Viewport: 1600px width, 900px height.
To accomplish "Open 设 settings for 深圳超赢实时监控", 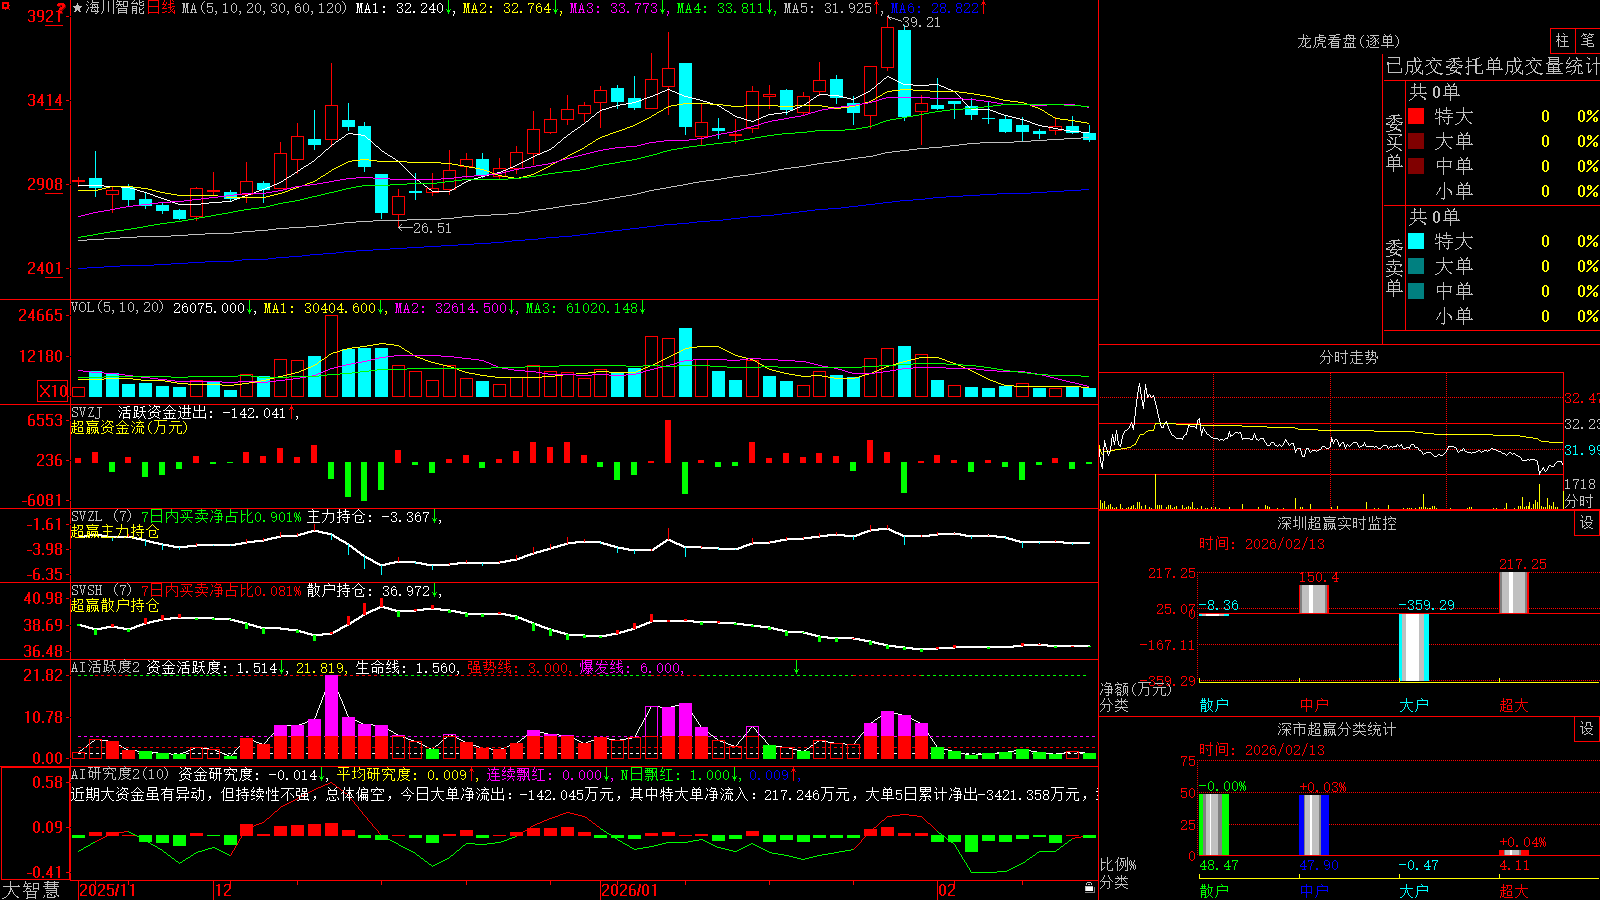I will point(1587,523).
